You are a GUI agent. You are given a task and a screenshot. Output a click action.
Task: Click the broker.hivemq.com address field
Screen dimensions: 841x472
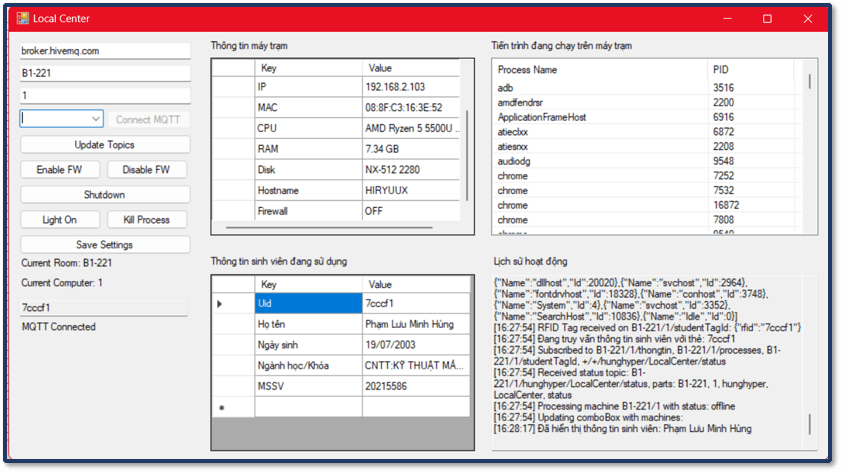105,51
